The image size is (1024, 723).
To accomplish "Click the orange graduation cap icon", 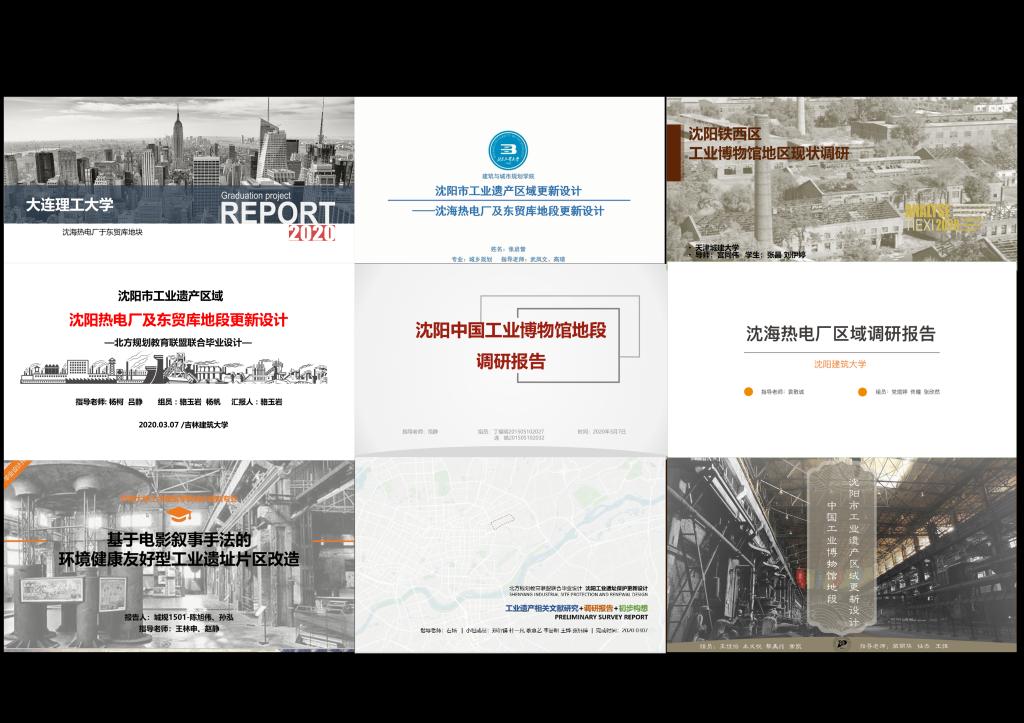I will click(x=179, y=514).
